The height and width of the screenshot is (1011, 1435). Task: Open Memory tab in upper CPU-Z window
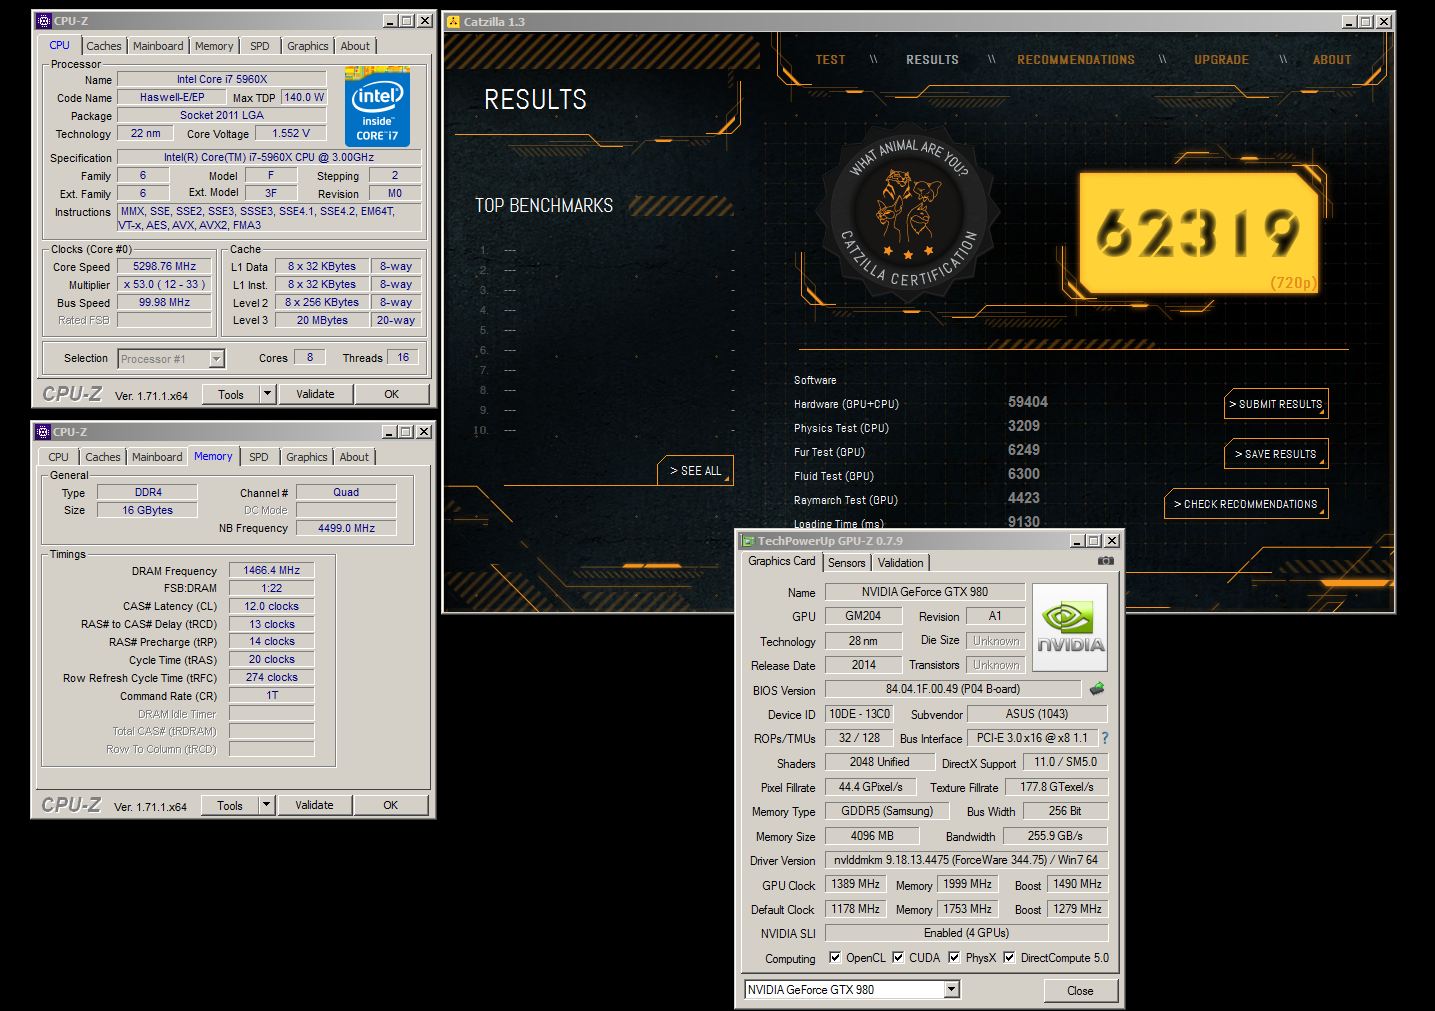[214, 46]
